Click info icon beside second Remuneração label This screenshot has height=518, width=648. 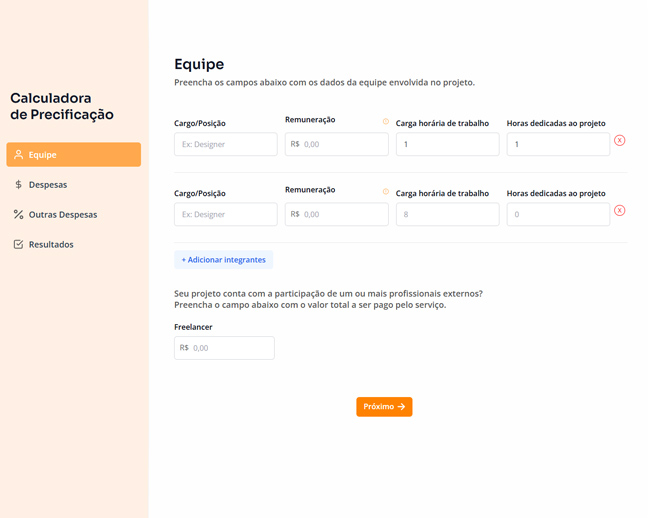(x=385, y=192)
